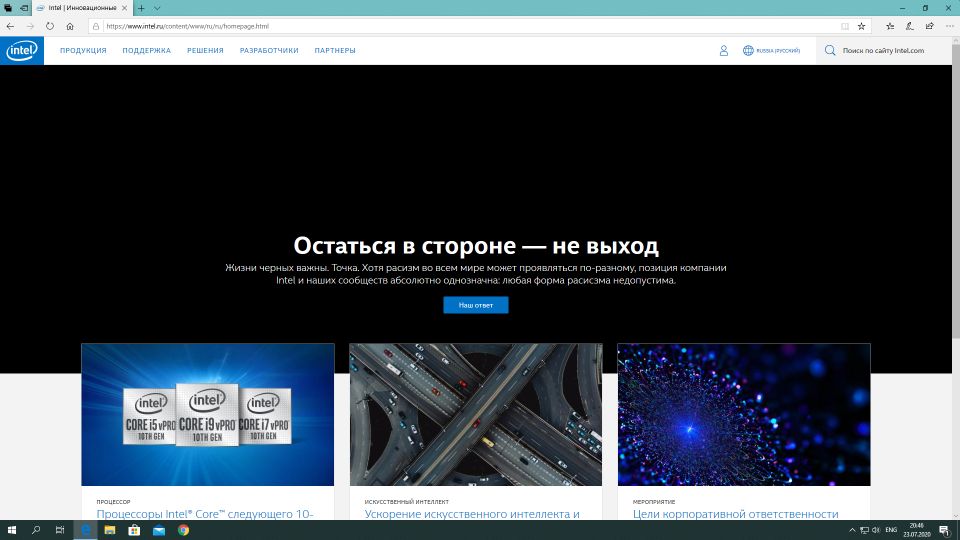This screenshot has width=960, height=540.
Task: Click the volume icon in system tray
Action: click(876, 530)
